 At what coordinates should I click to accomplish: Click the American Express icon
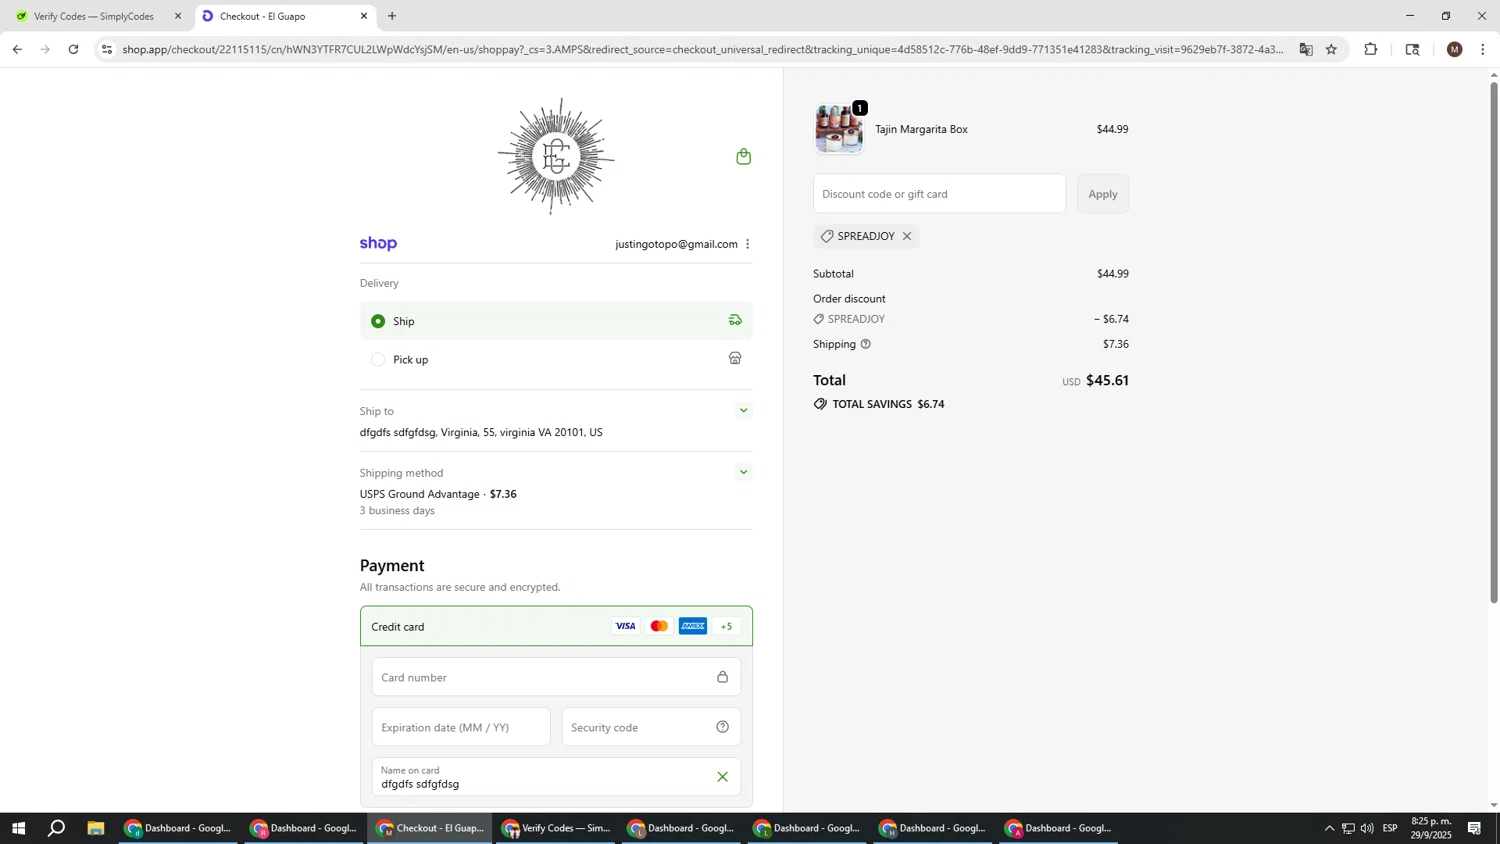point(693,626)
